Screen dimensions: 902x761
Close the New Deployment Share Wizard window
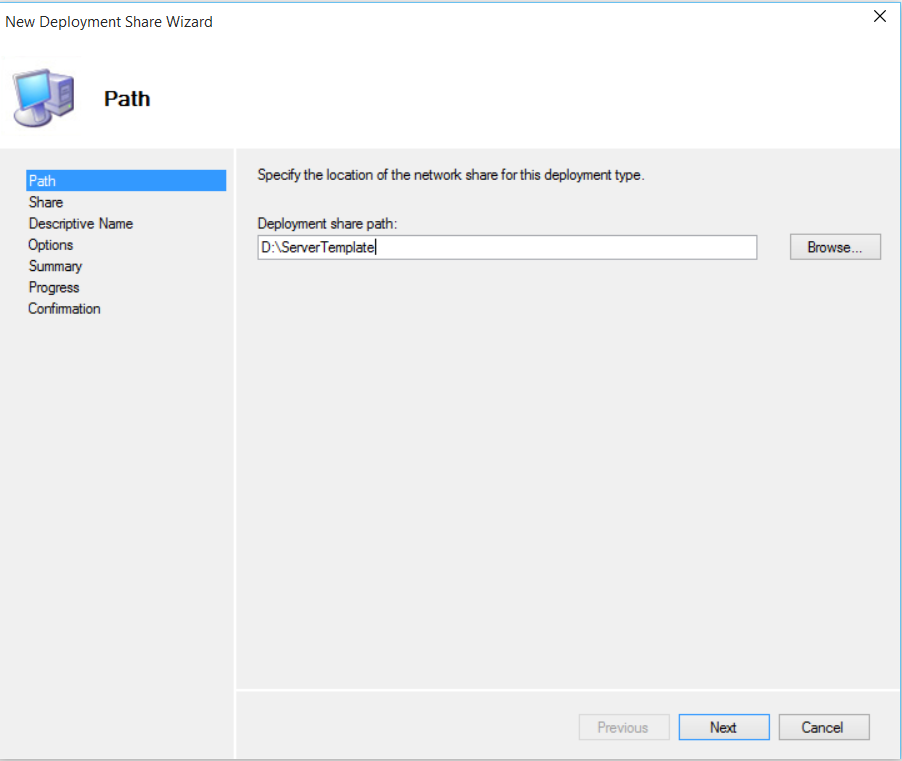point(880,16)
